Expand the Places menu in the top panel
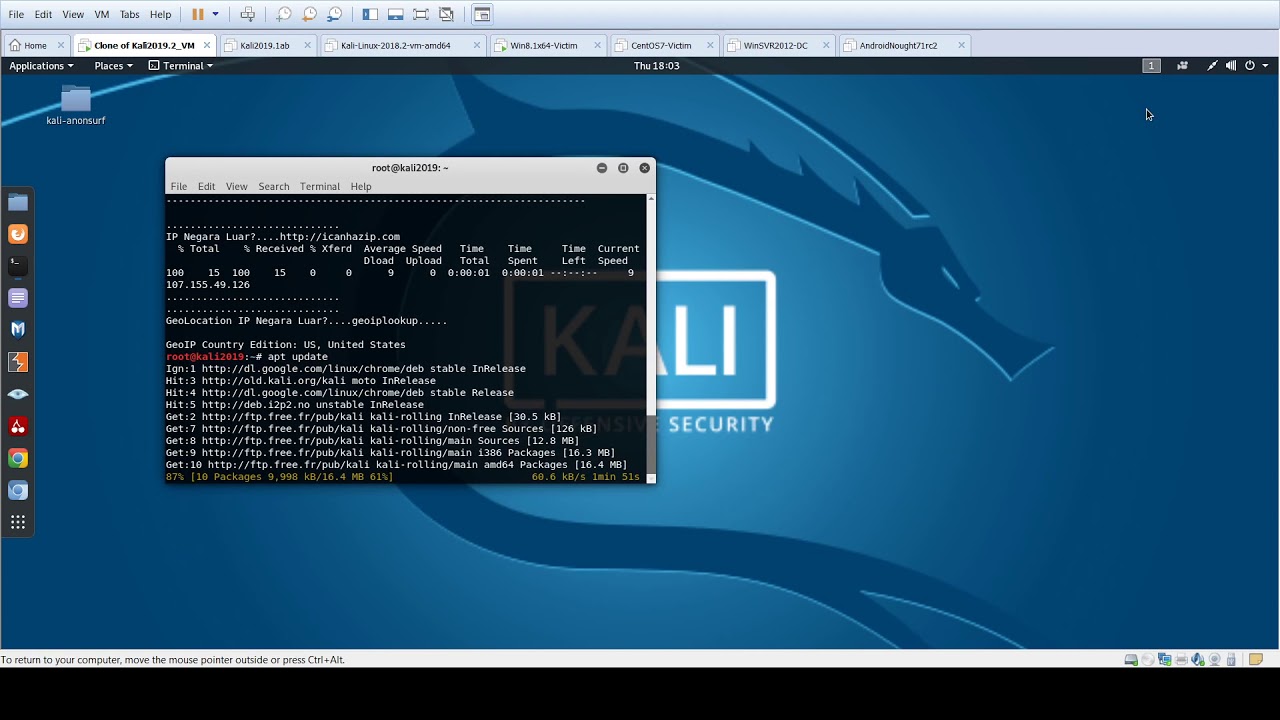This screenshot has height=720, width=1280. [x=113, y=66]
